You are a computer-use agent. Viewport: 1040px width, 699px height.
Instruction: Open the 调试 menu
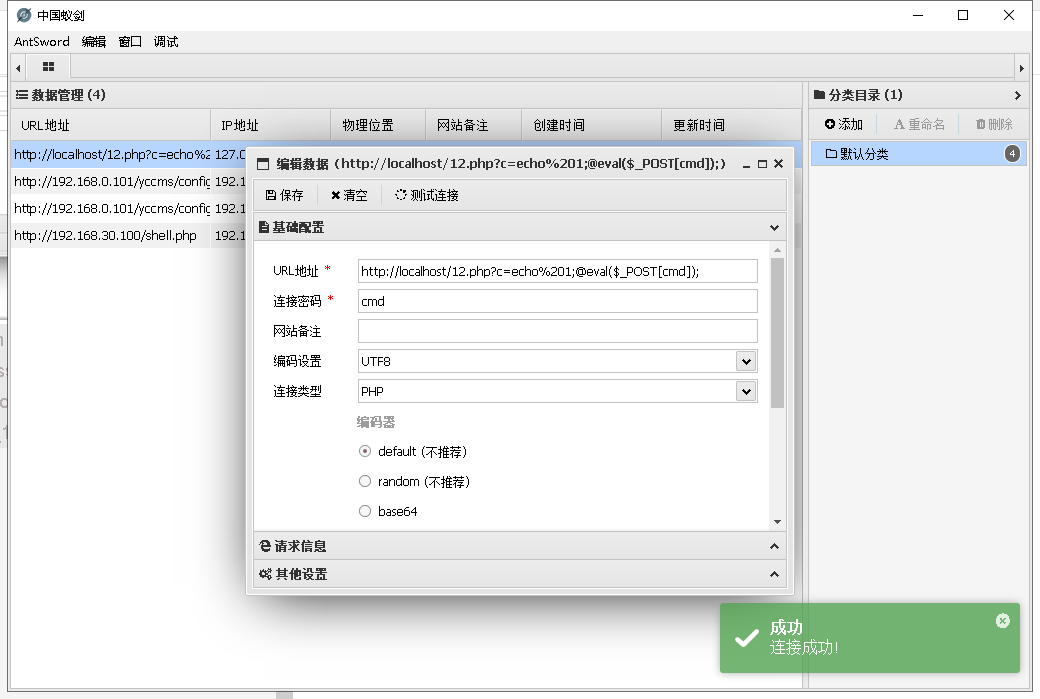point(166,42)
